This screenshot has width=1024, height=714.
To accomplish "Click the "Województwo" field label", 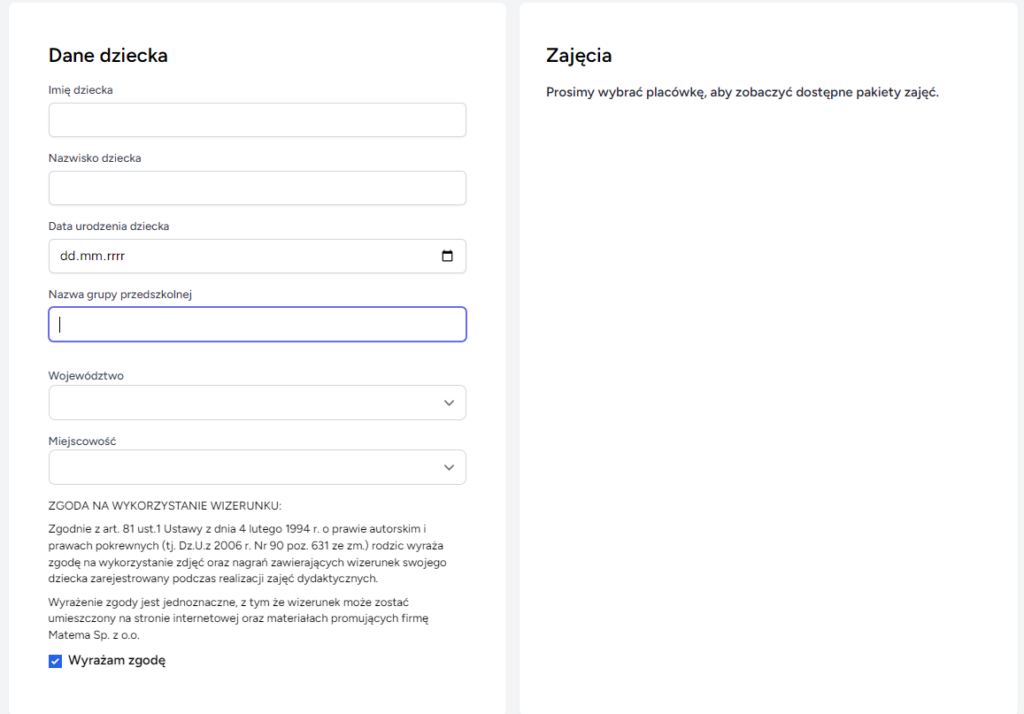I will (86, 376).
